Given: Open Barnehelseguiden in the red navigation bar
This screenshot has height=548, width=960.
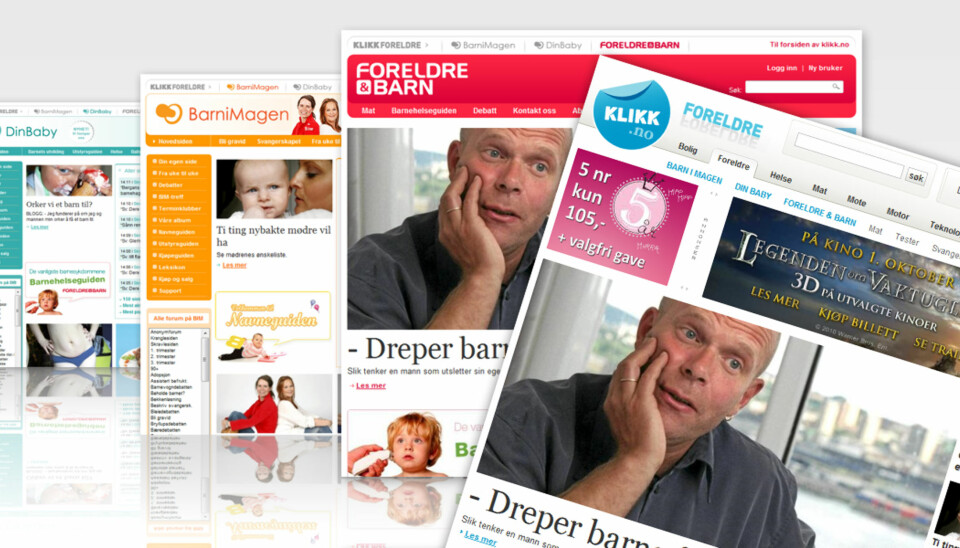Looking at the screenshot, I should [x=424, y=111].
